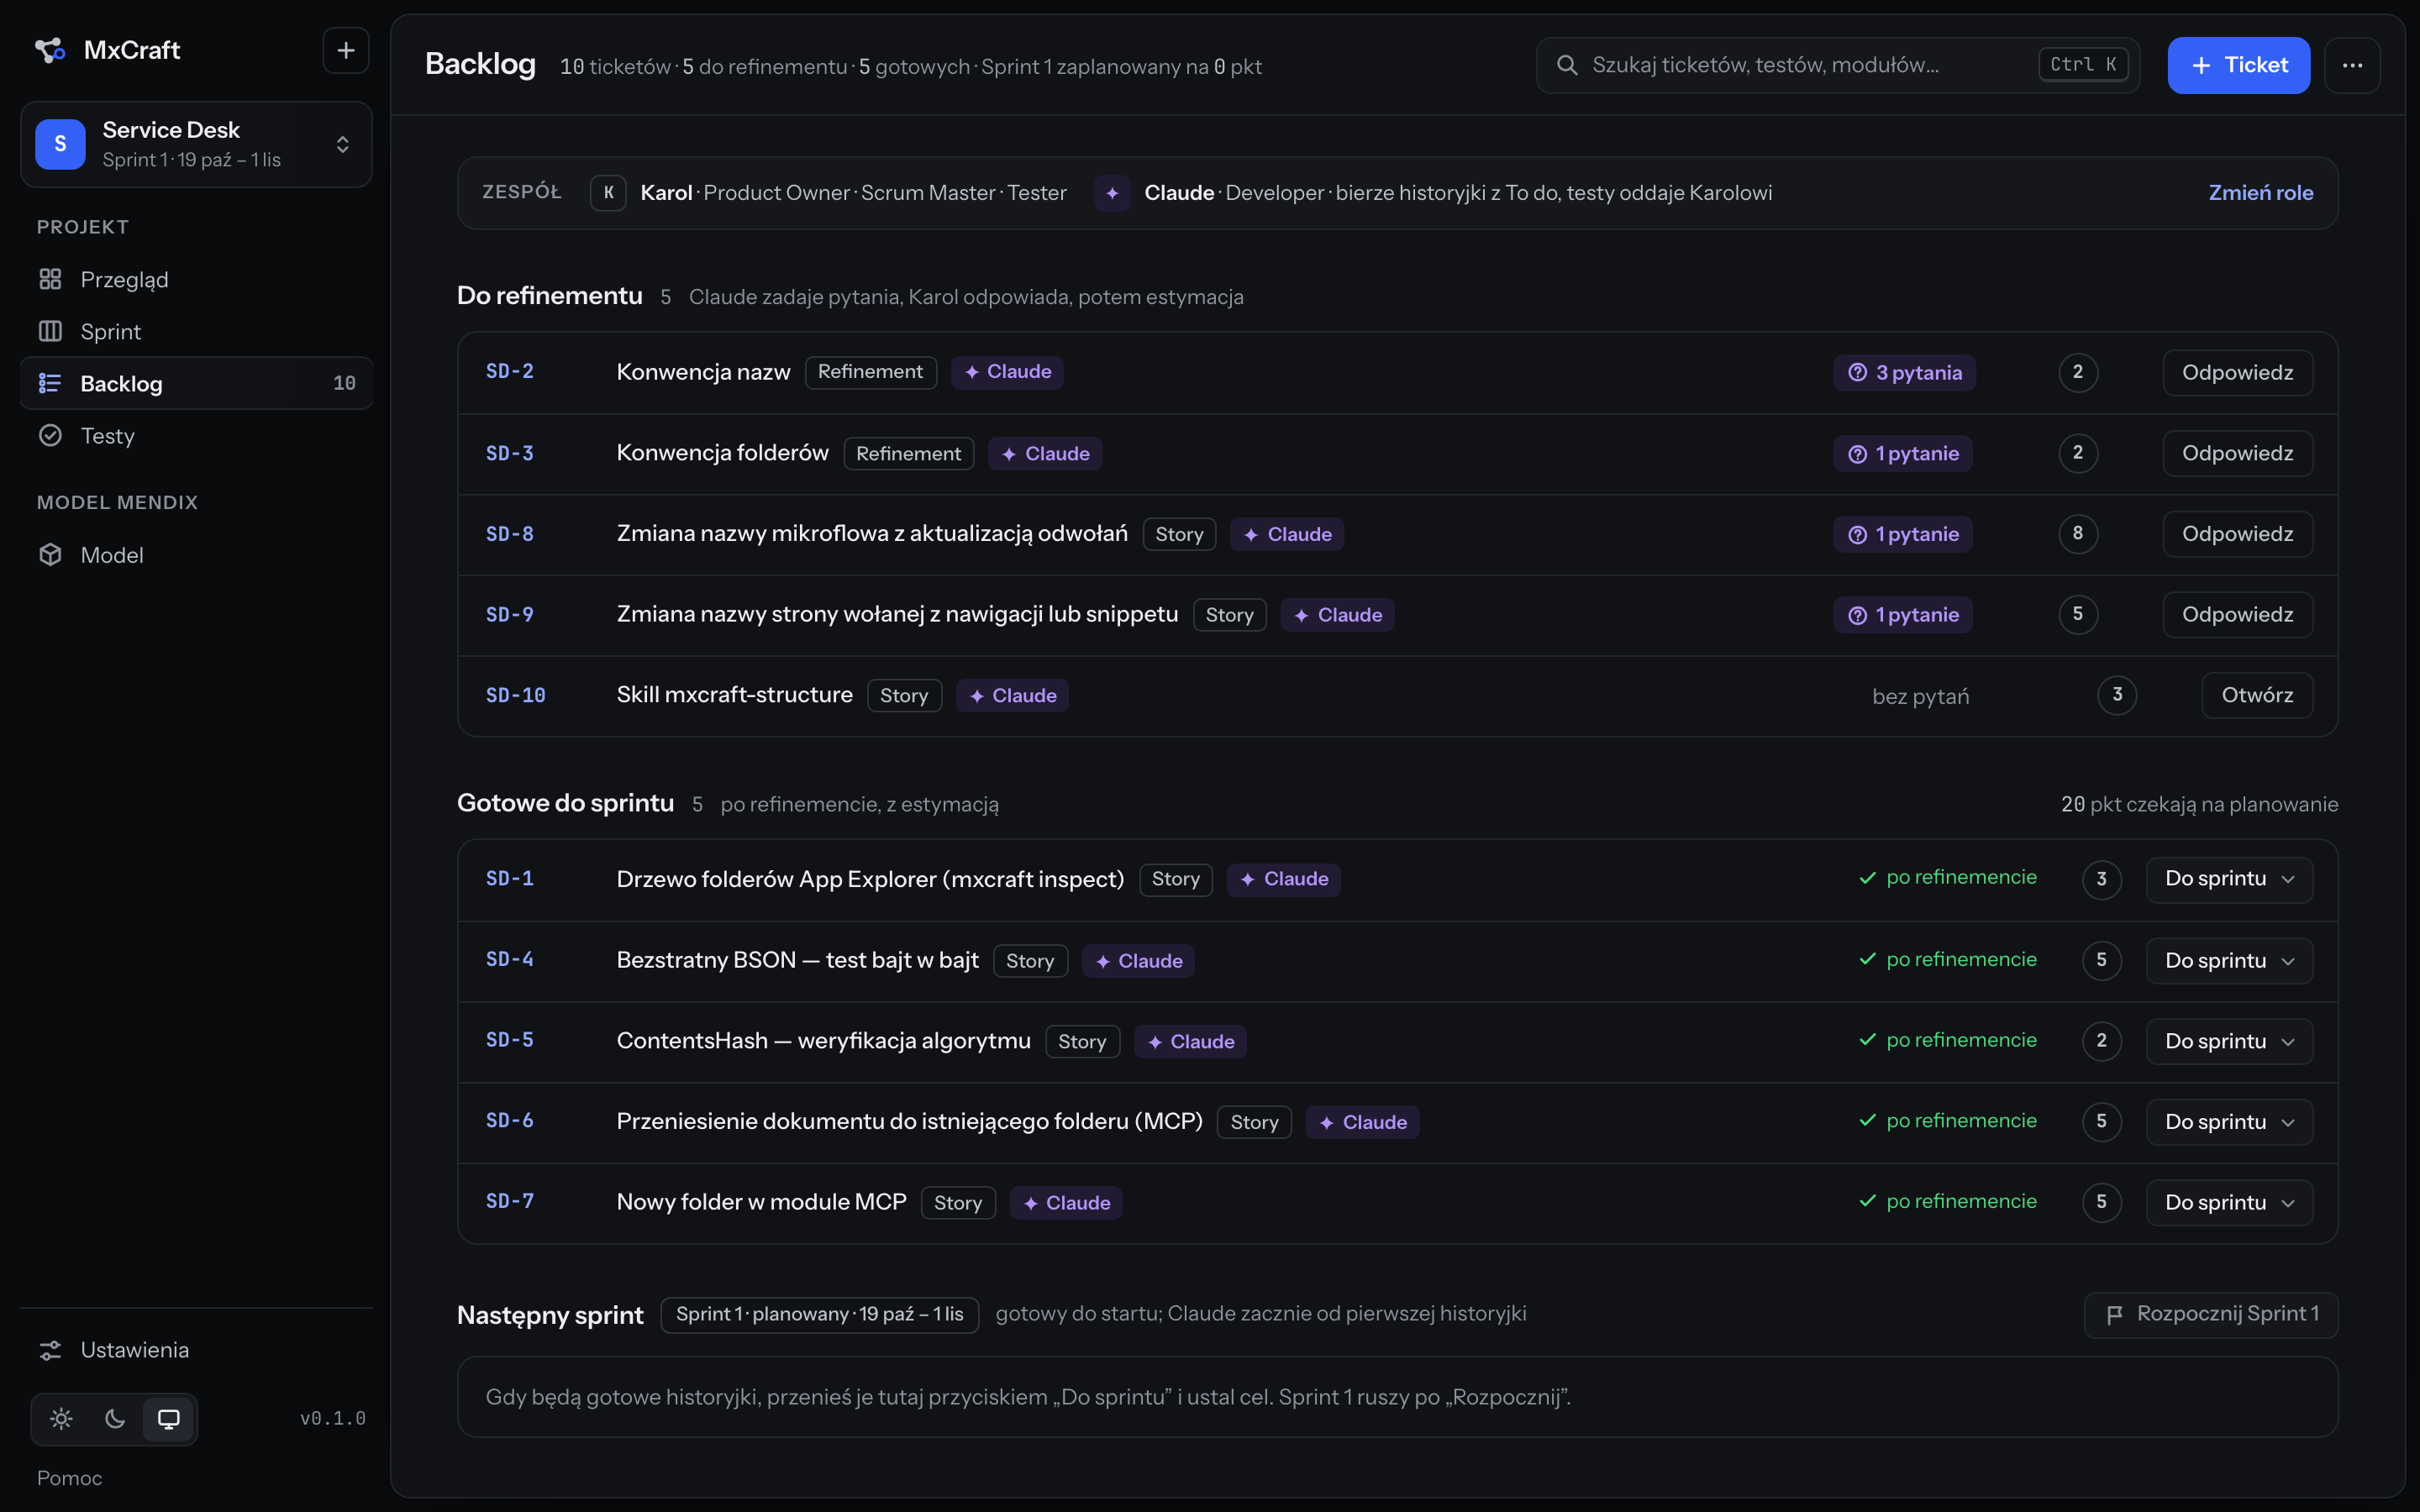Open Do sprintu dropdown for SD-1
Viewport: 2420px width, 1512px height.
pos(2229,879)
